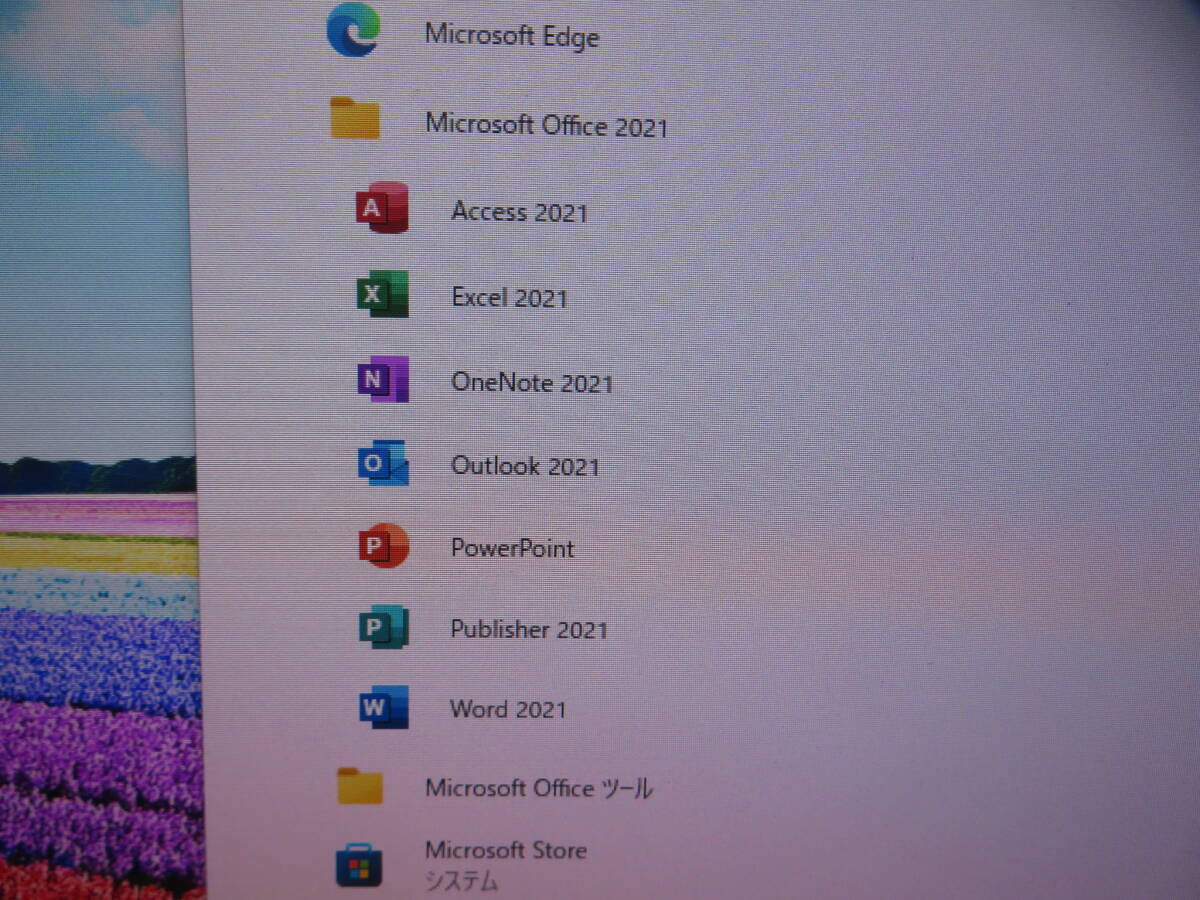
Task: Choose the "Outlook 2021" label
Action: point(525,465)
